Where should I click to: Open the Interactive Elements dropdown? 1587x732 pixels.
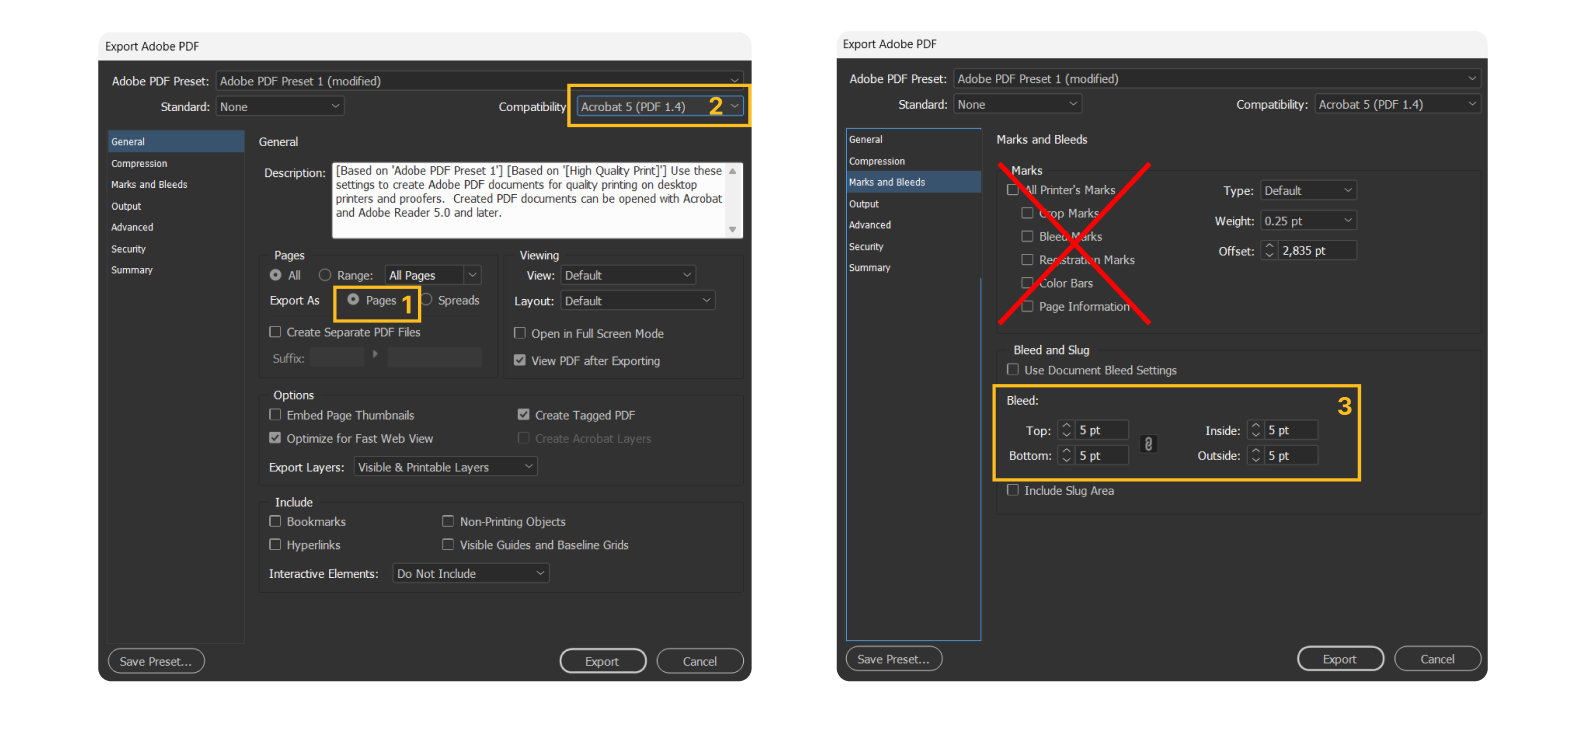point(471,573)
